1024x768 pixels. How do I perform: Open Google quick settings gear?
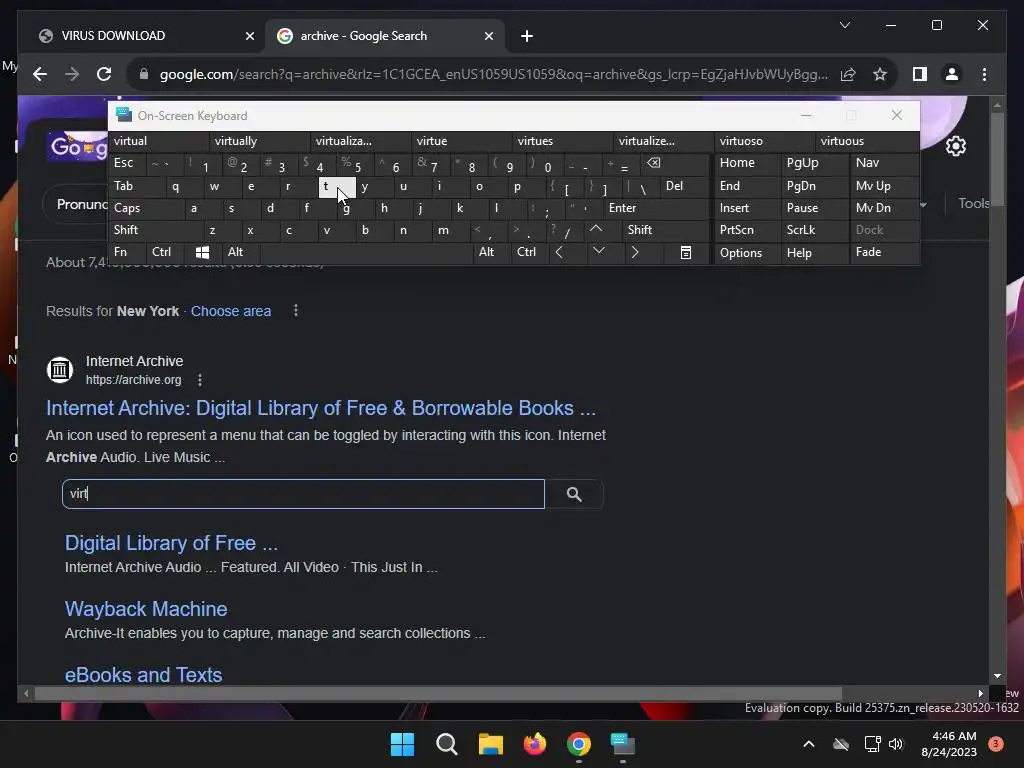coord(955,146)
